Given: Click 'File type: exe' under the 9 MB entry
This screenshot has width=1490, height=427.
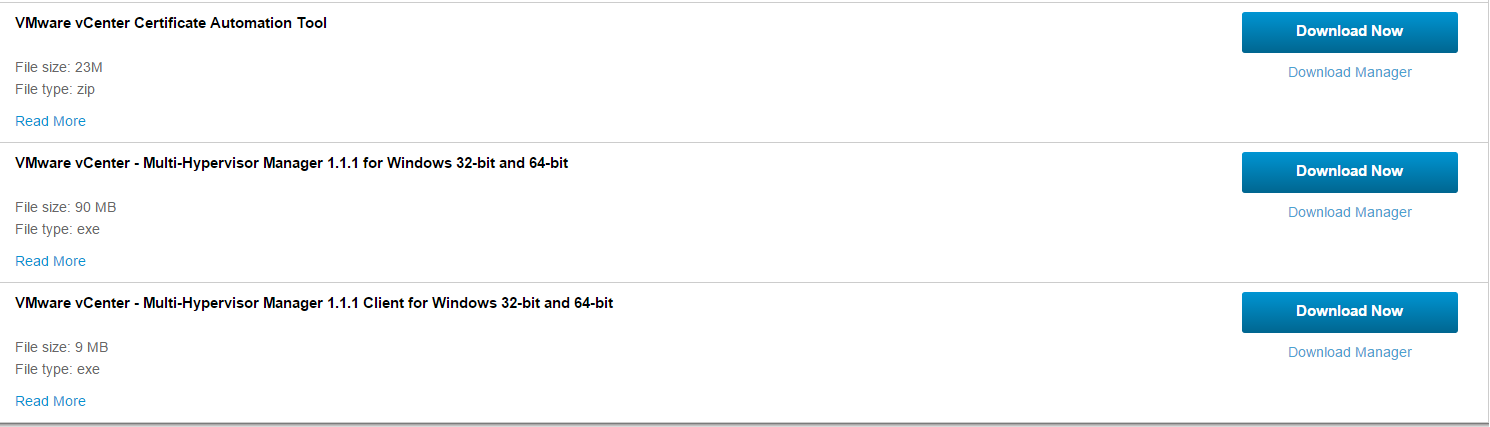Looking at the screenshot, I should coord(57,369).
